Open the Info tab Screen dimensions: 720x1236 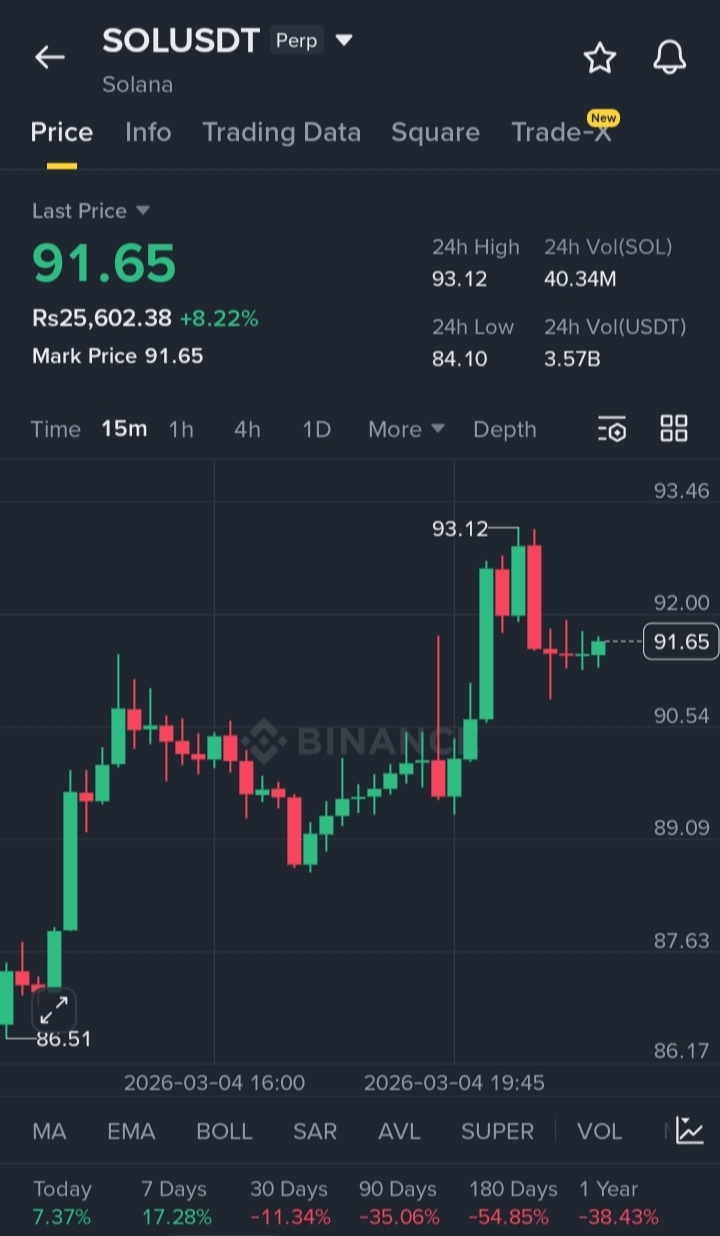point(148,132)
